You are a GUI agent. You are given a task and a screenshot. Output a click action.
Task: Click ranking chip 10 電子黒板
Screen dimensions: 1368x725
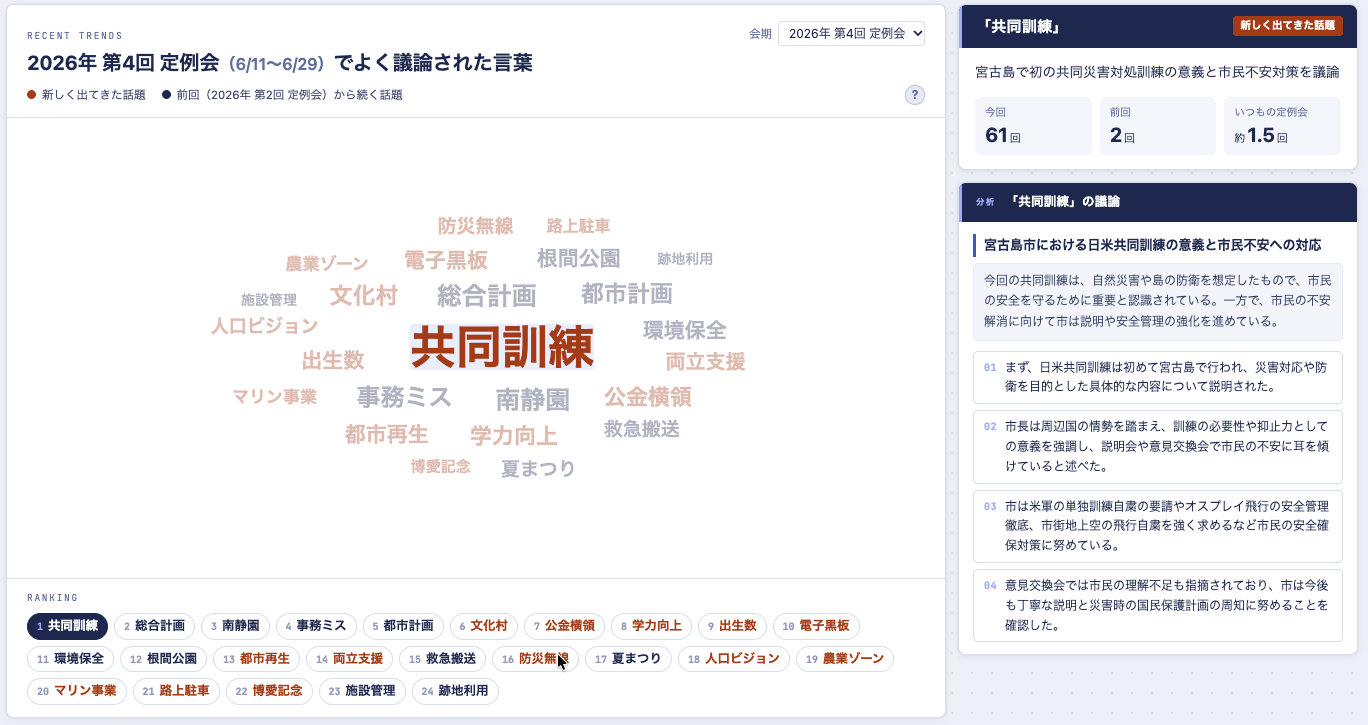pos(816,626)
